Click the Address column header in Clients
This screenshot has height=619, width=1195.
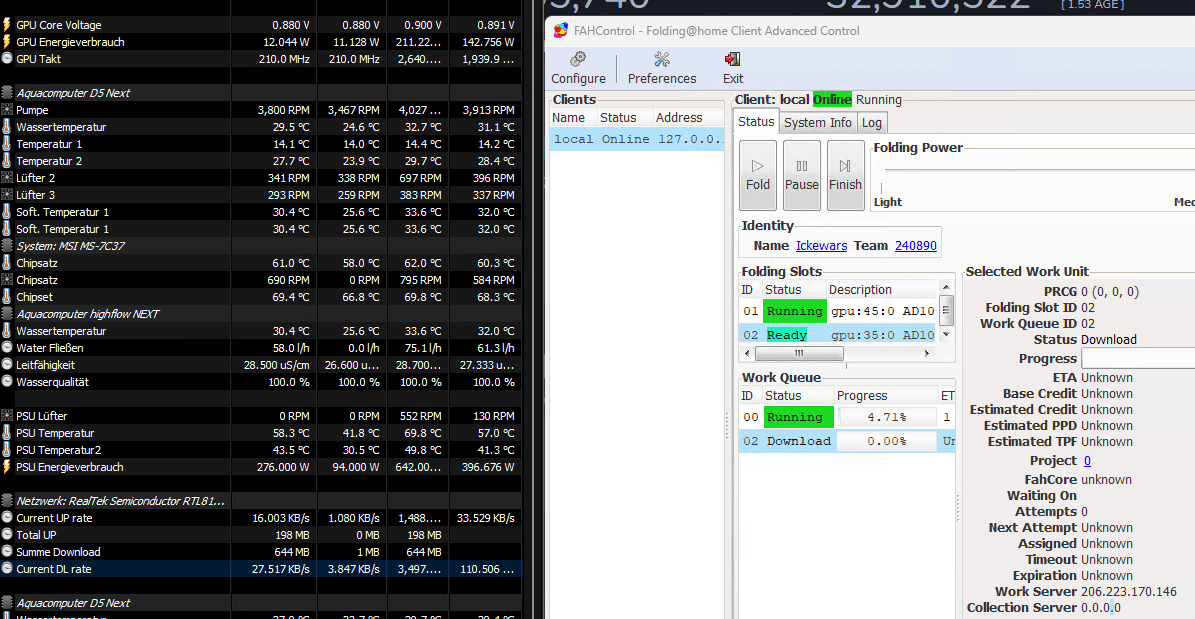coord(688,117)
